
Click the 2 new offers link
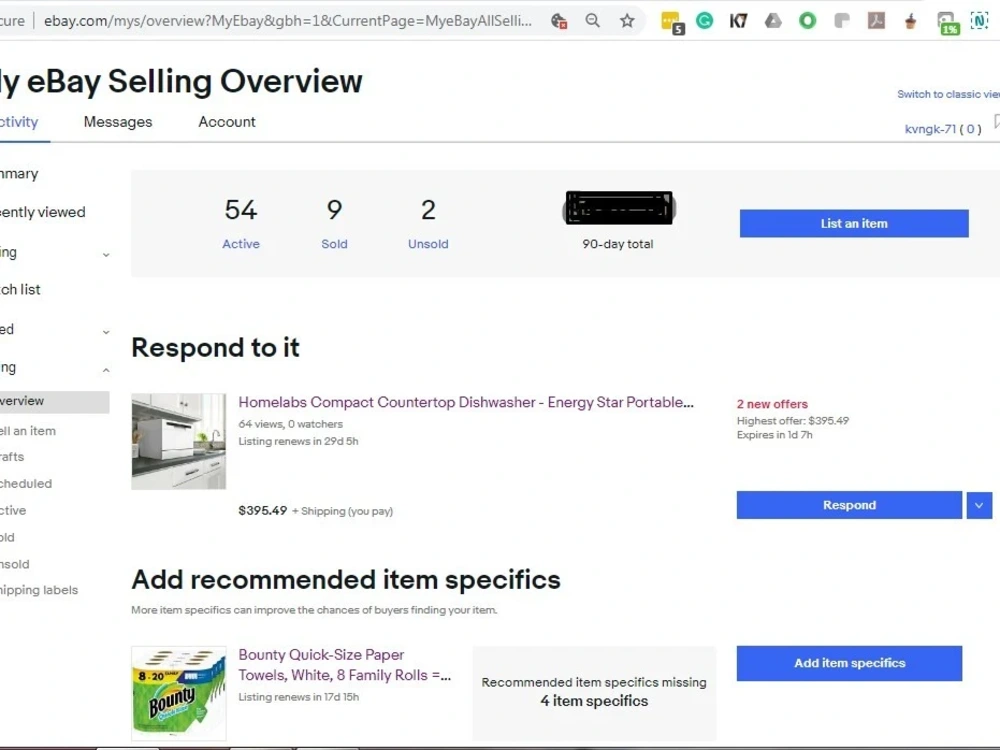(772, 404)
